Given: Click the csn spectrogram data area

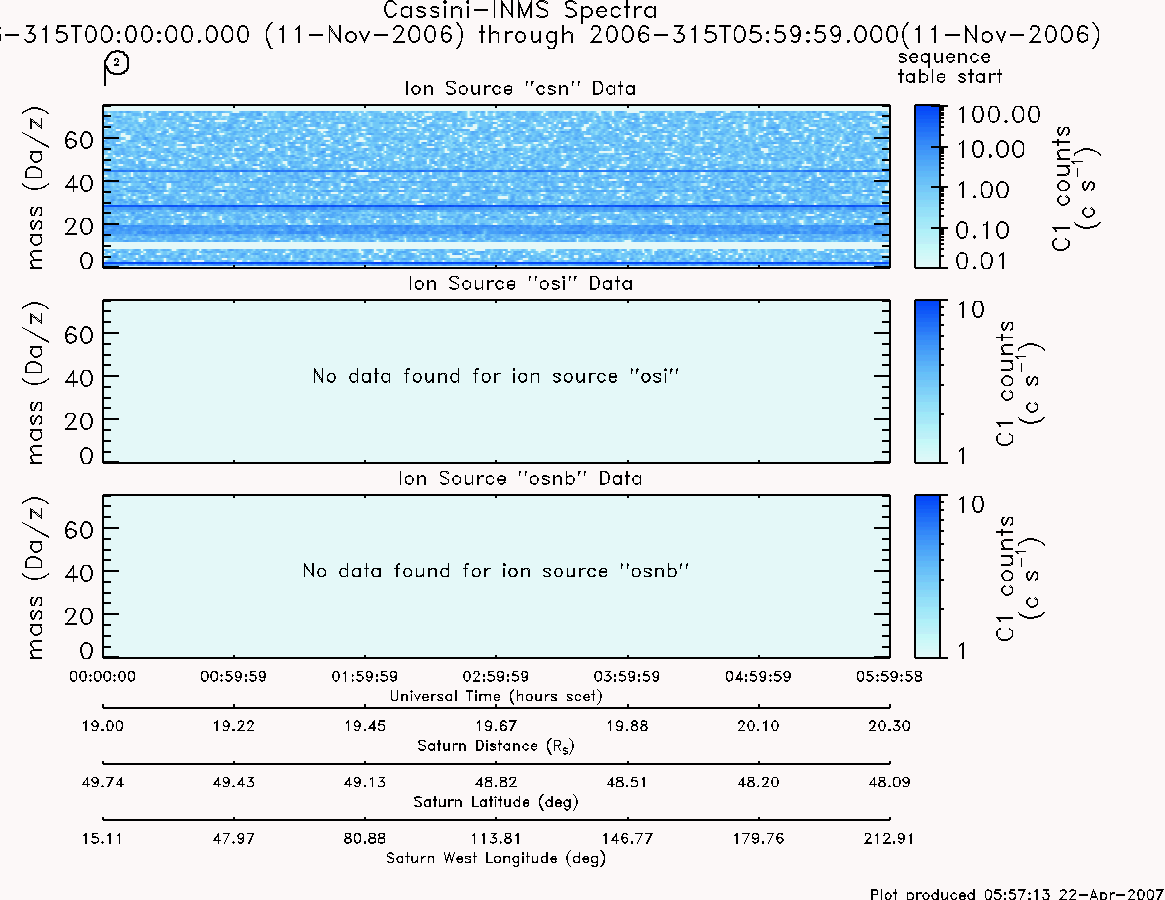Looking at the screenshot, I should click(x=496, y=187).
